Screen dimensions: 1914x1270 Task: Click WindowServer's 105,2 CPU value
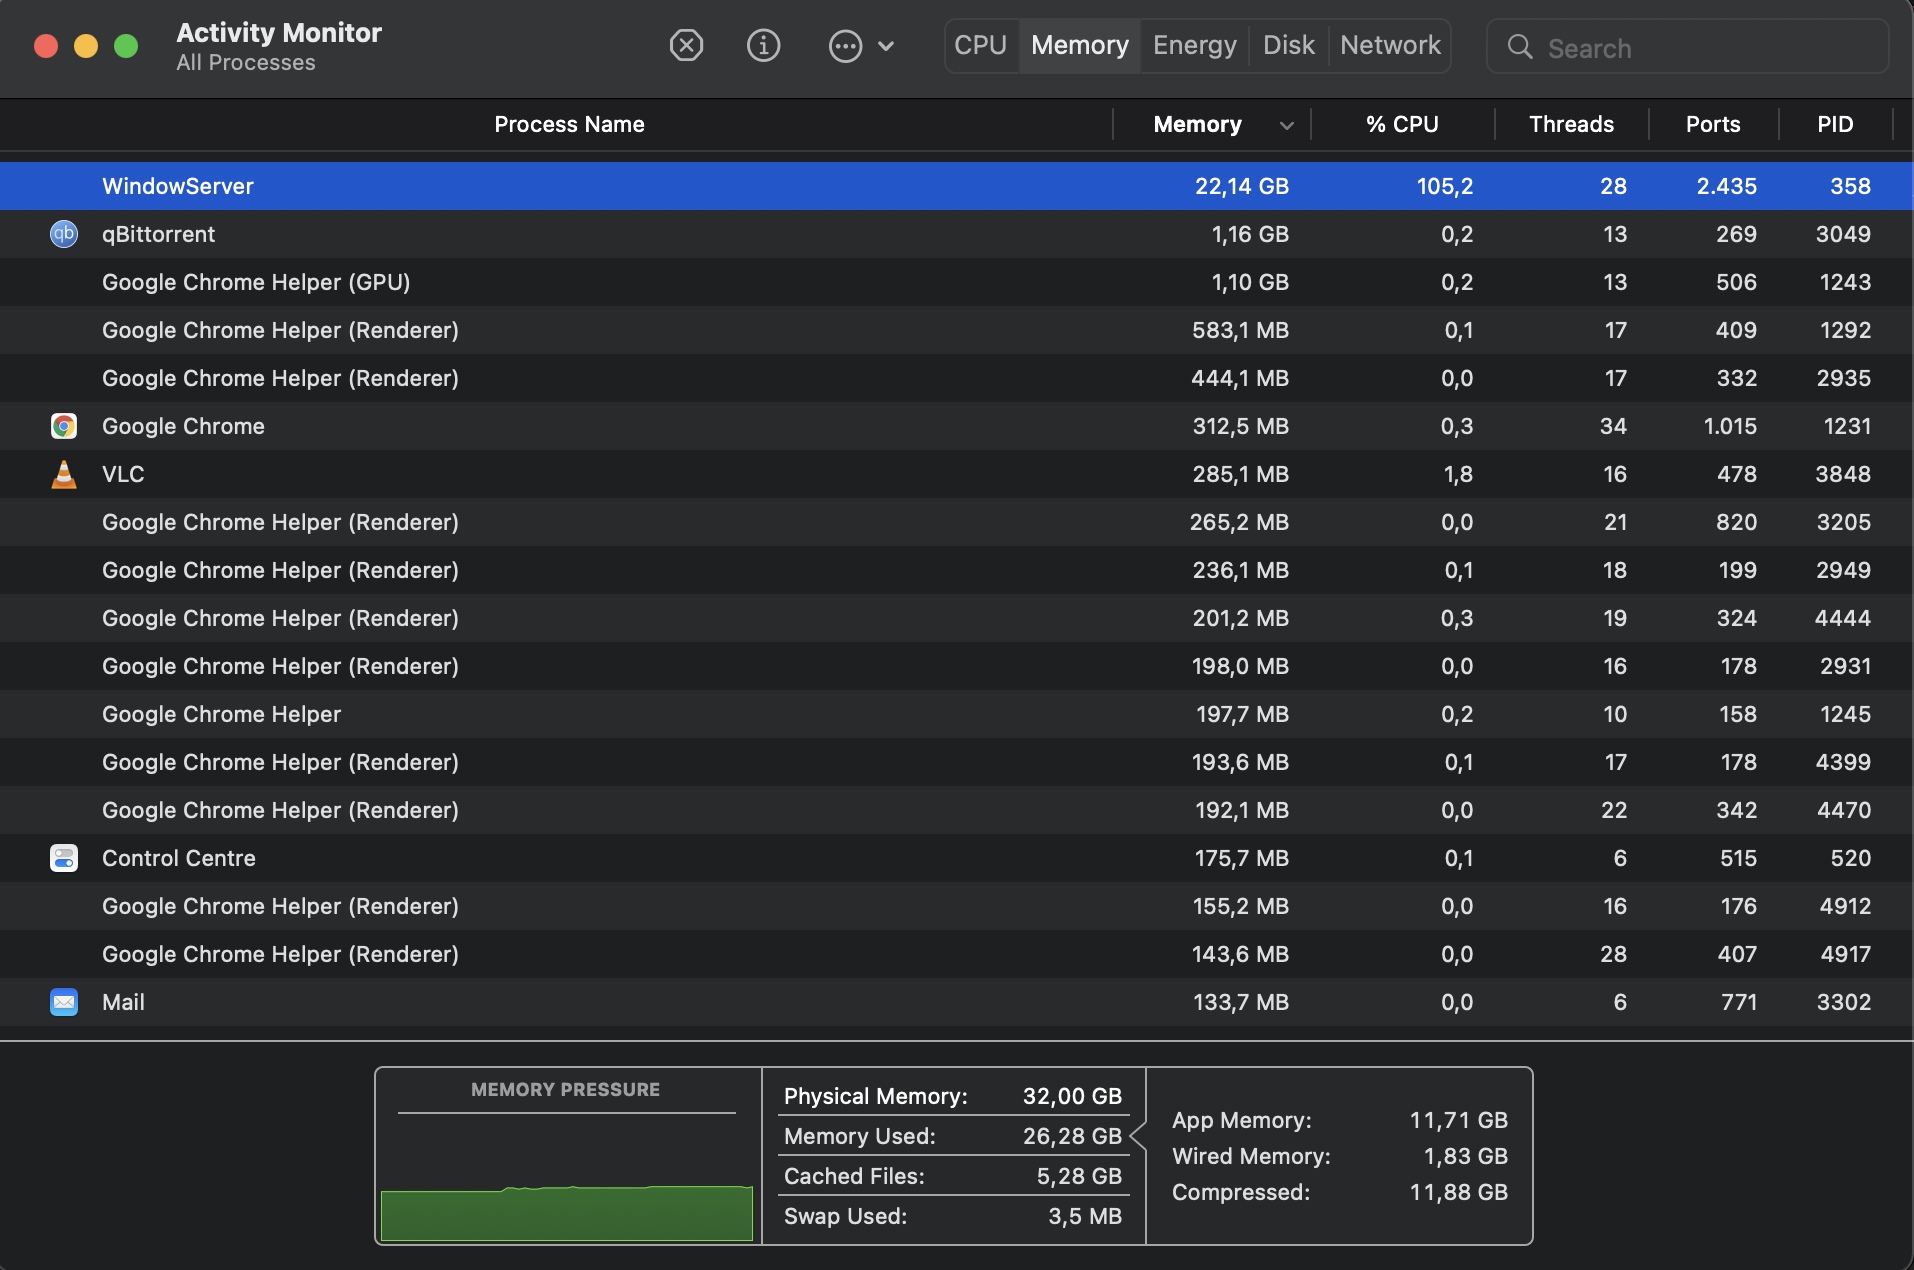(1445, 186)
